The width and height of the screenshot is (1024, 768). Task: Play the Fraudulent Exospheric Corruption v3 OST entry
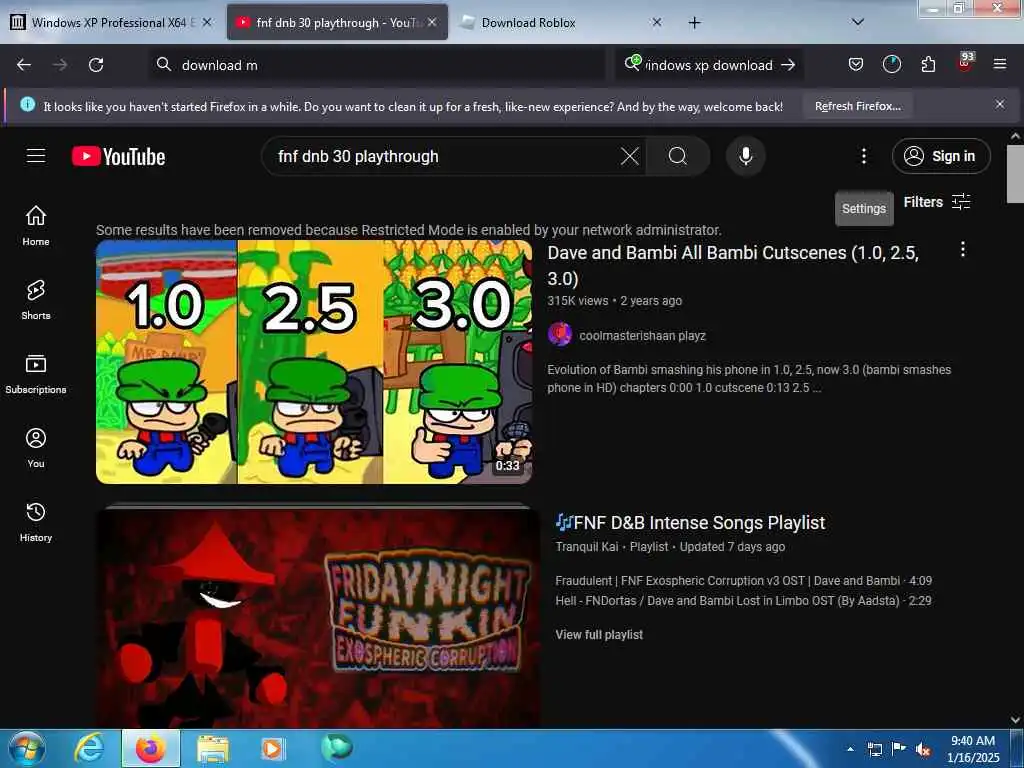click(743, 581)
